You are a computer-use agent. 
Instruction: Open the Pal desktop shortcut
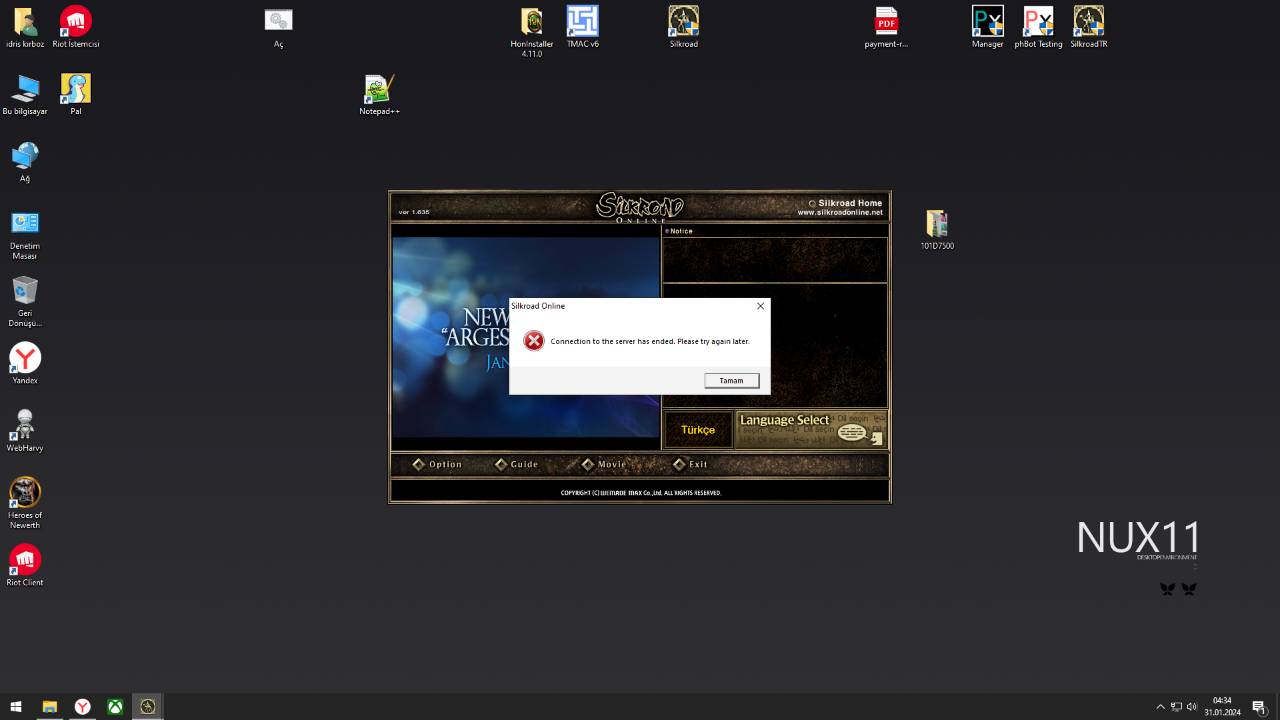[x=76, y=95]
